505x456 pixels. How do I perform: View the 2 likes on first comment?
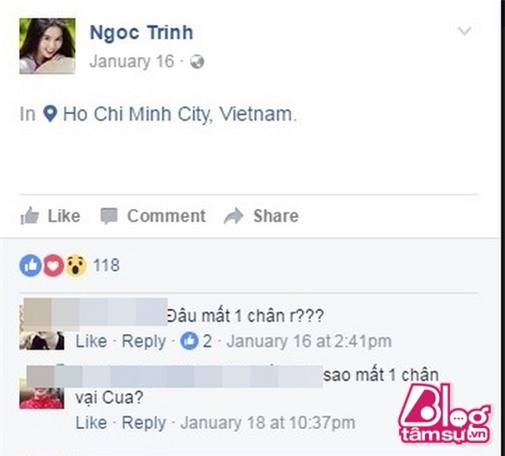(x=196, y=341)
